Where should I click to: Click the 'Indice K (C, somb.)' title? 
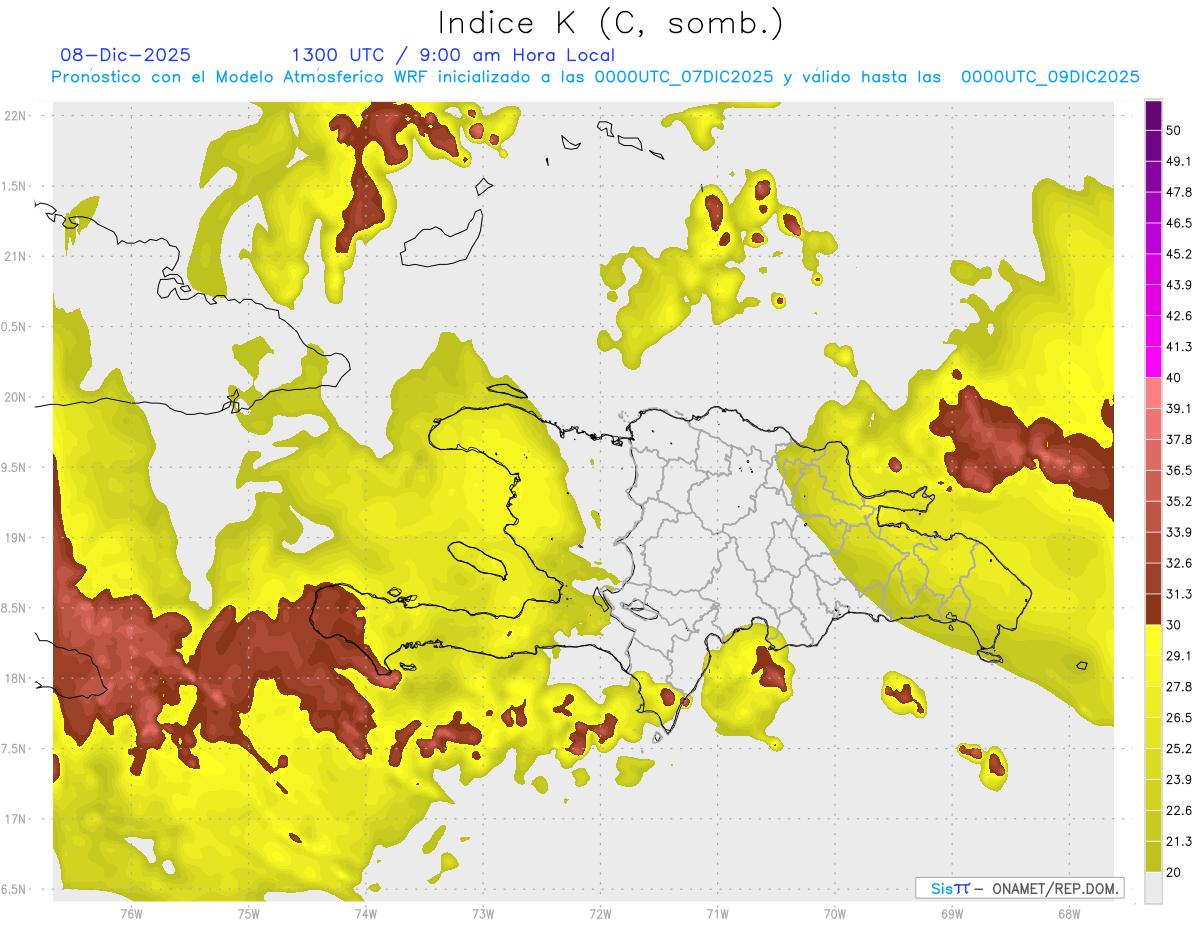click(x=610, y=23)
